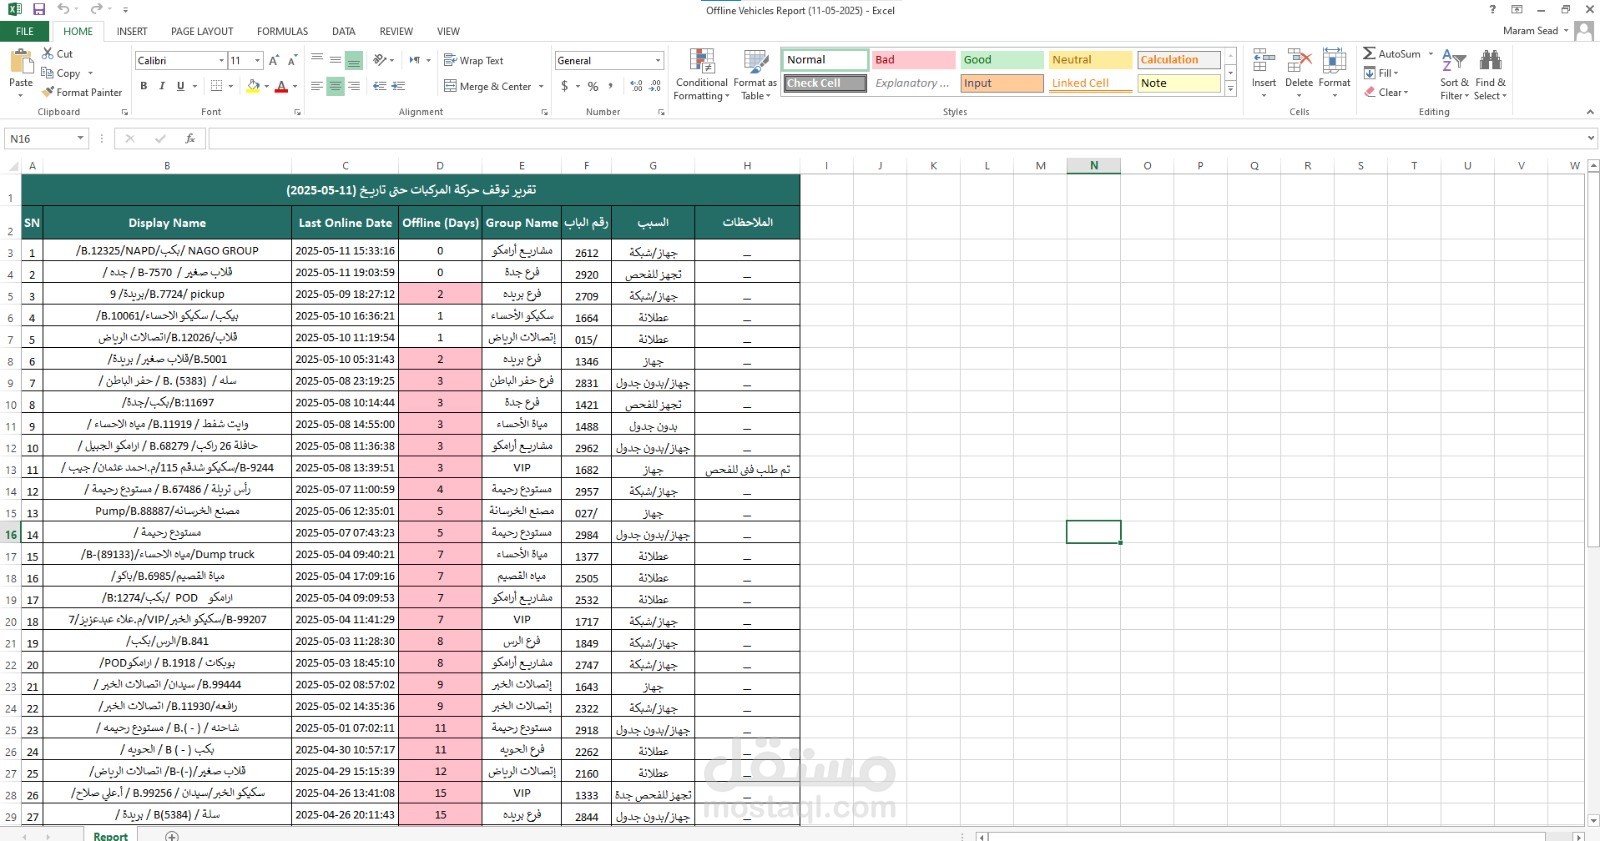Open the Maram Sead account menu
Screen dimensions: 1600x841
click(x=1535, y=31)
